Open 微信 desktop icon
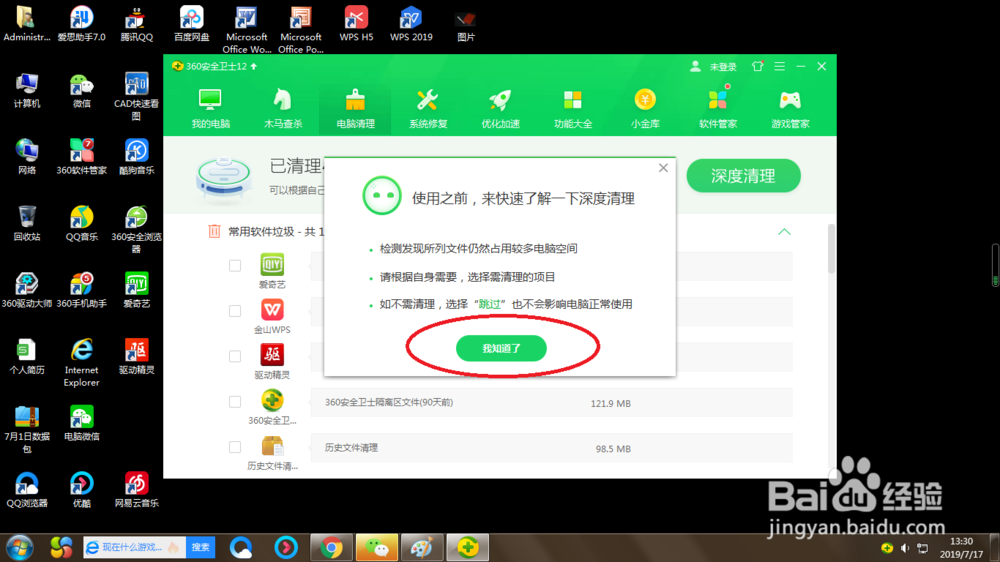1000x562 pixels. (81, 91)
